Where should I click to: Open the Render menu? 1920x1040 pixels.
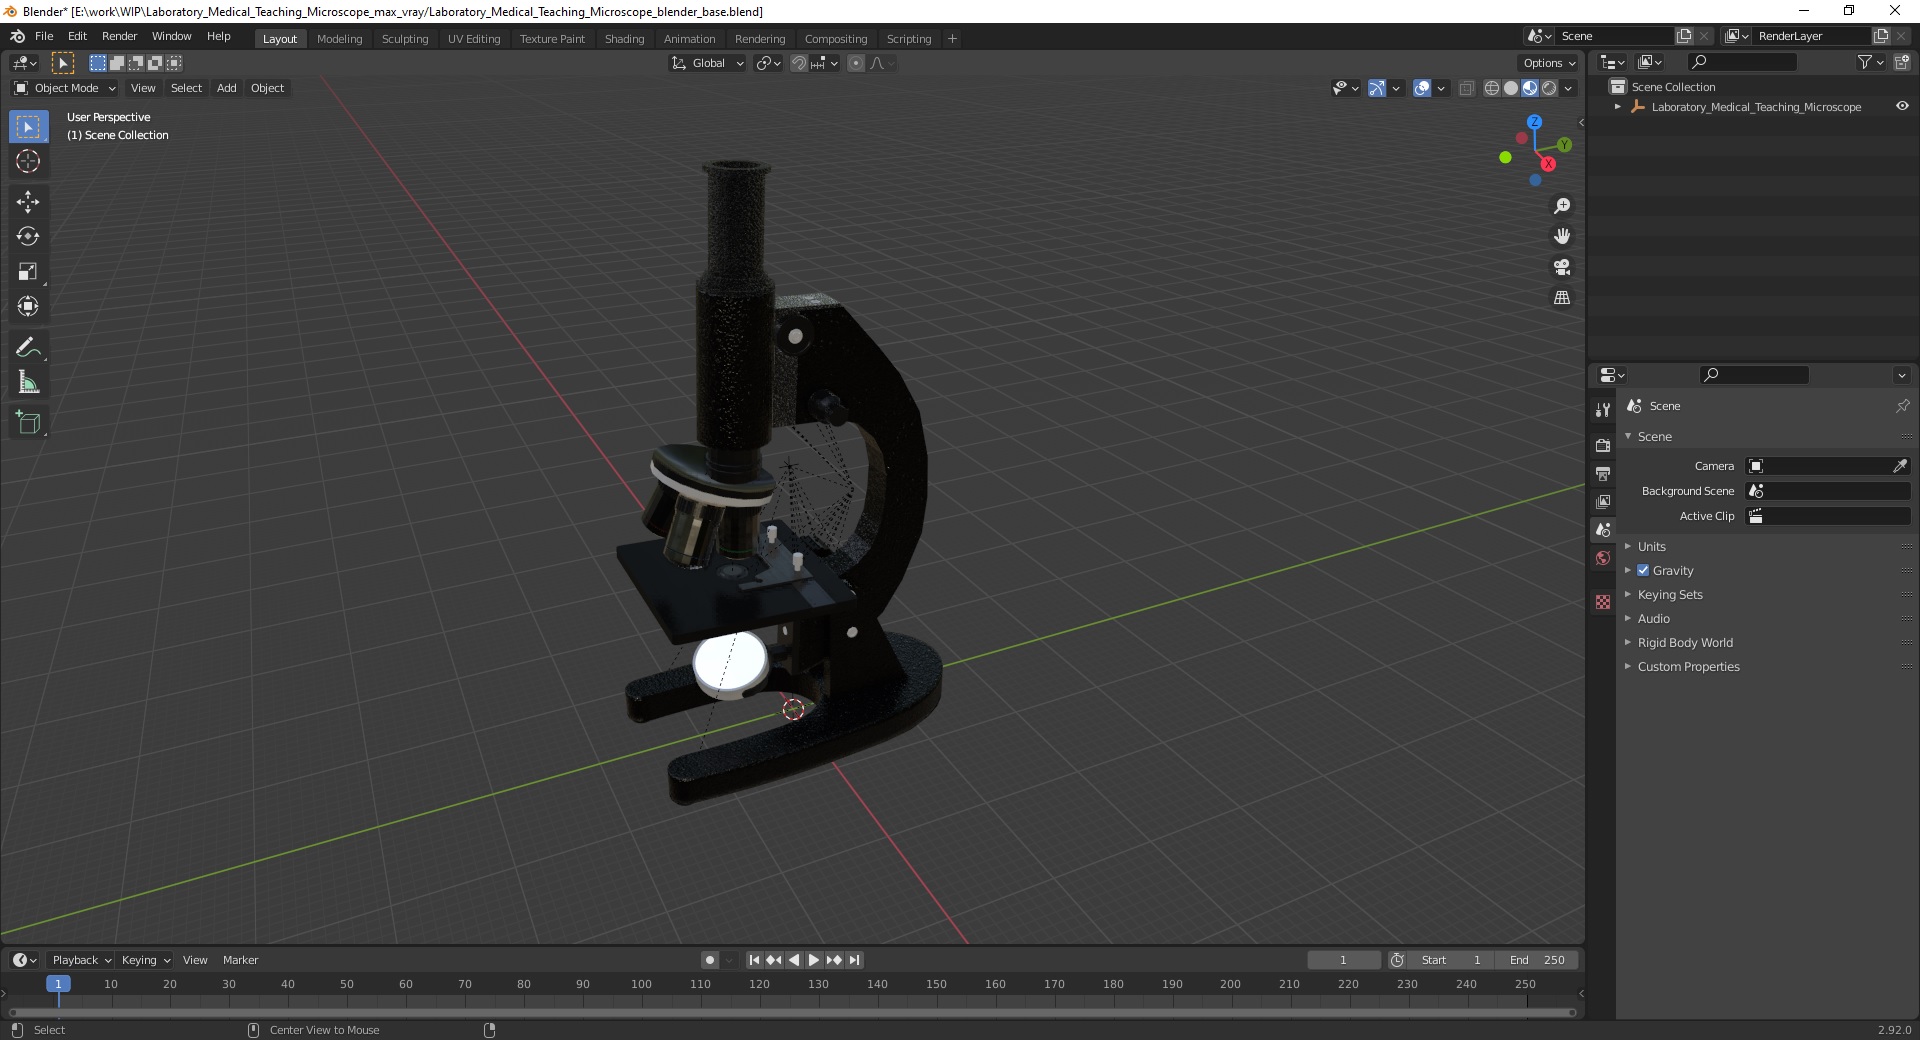119,36
